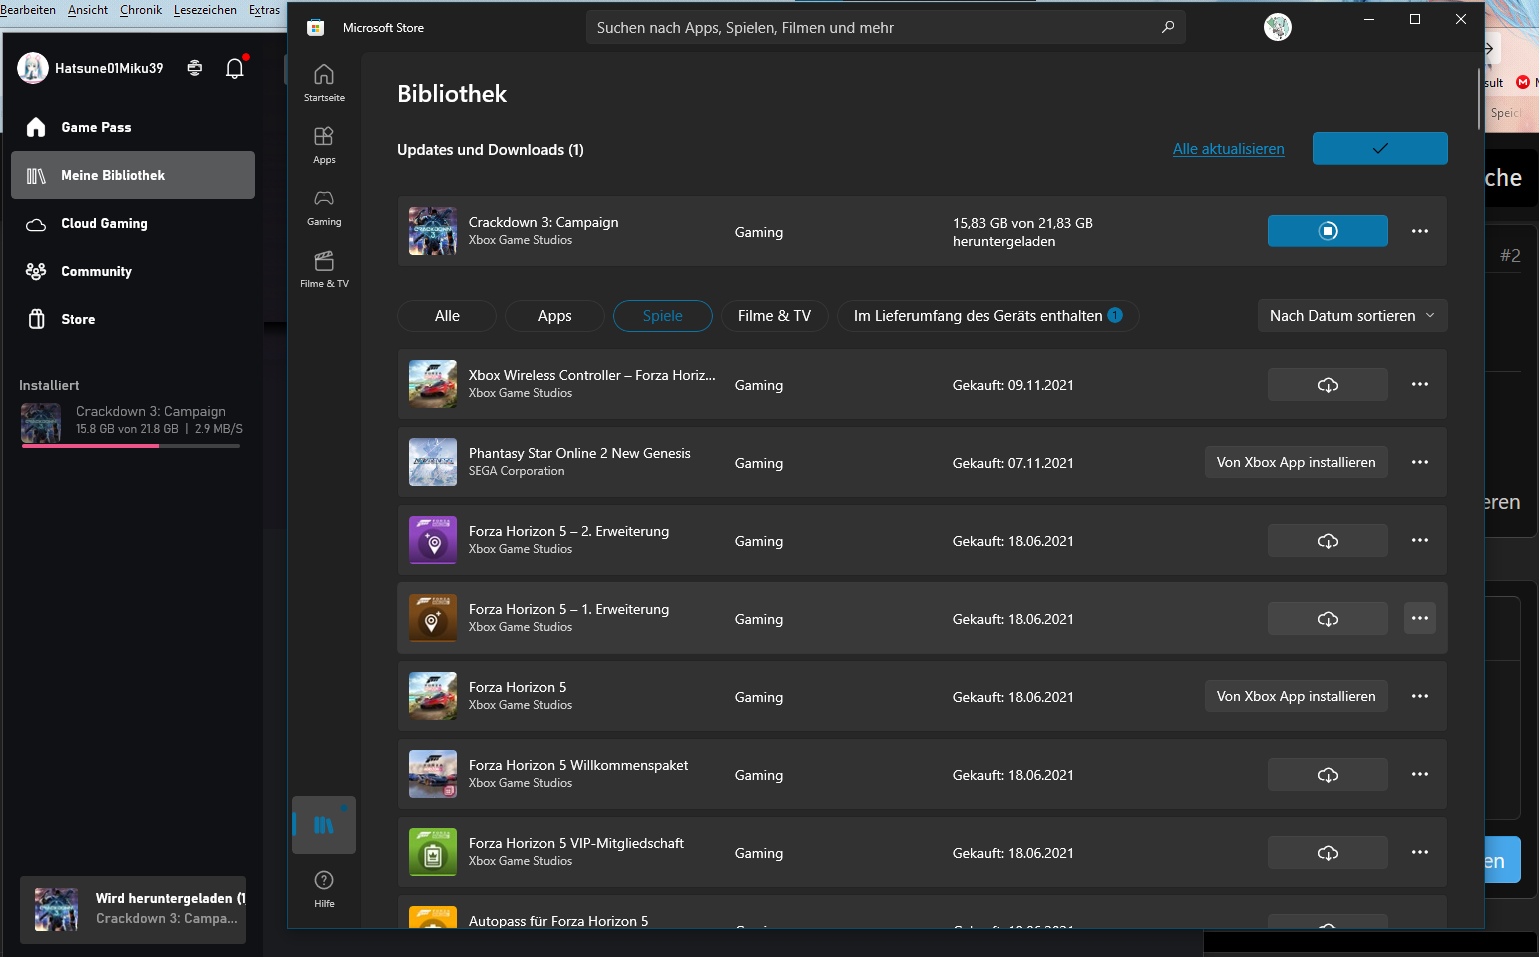
Task: Download Forza Horizon 5 – 1. Erweiterung
Action: (x=1327, y=619)
